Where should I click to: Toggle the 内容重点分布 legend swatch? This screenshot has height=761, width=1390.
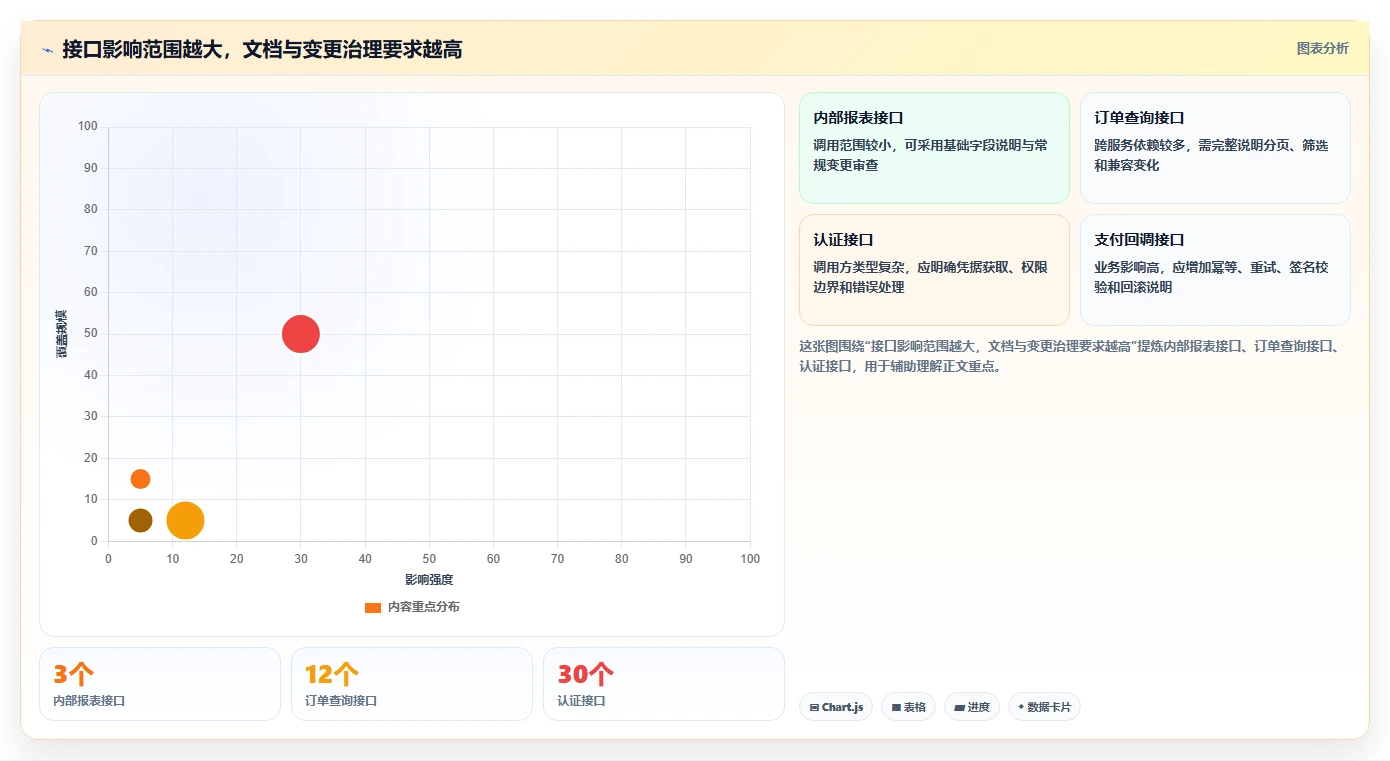[x=373, y=607]
